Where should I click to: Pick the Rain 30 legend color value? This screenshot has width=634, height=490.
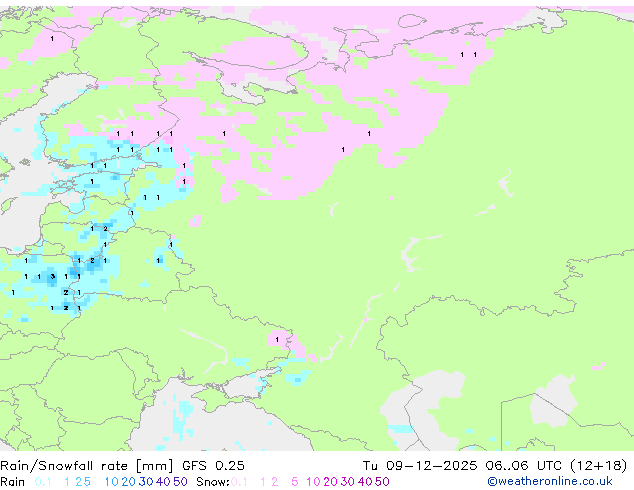tap(146, 482)
